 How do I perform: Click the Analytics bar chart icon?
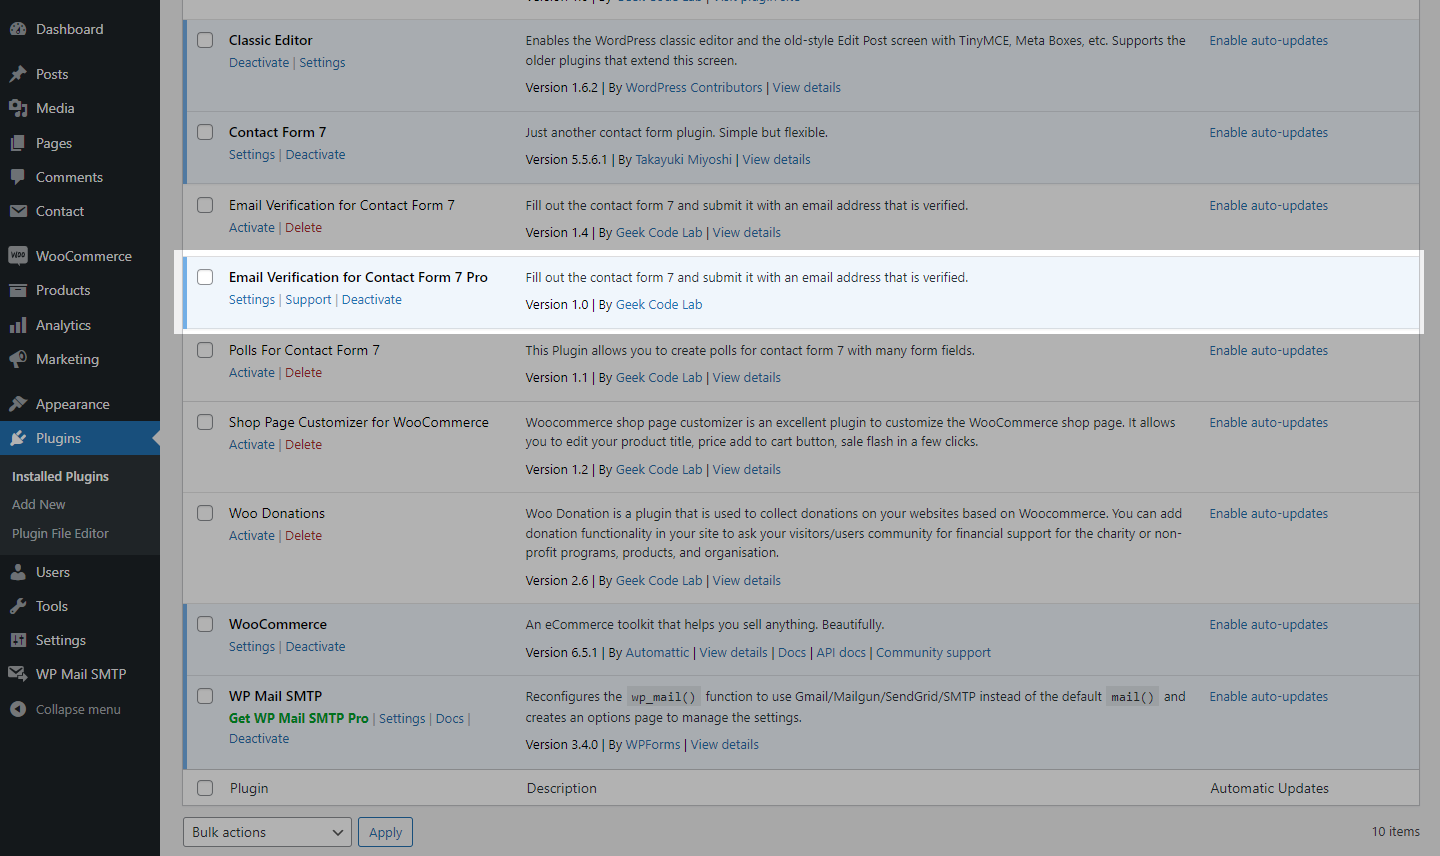click(x=18, y=325)
